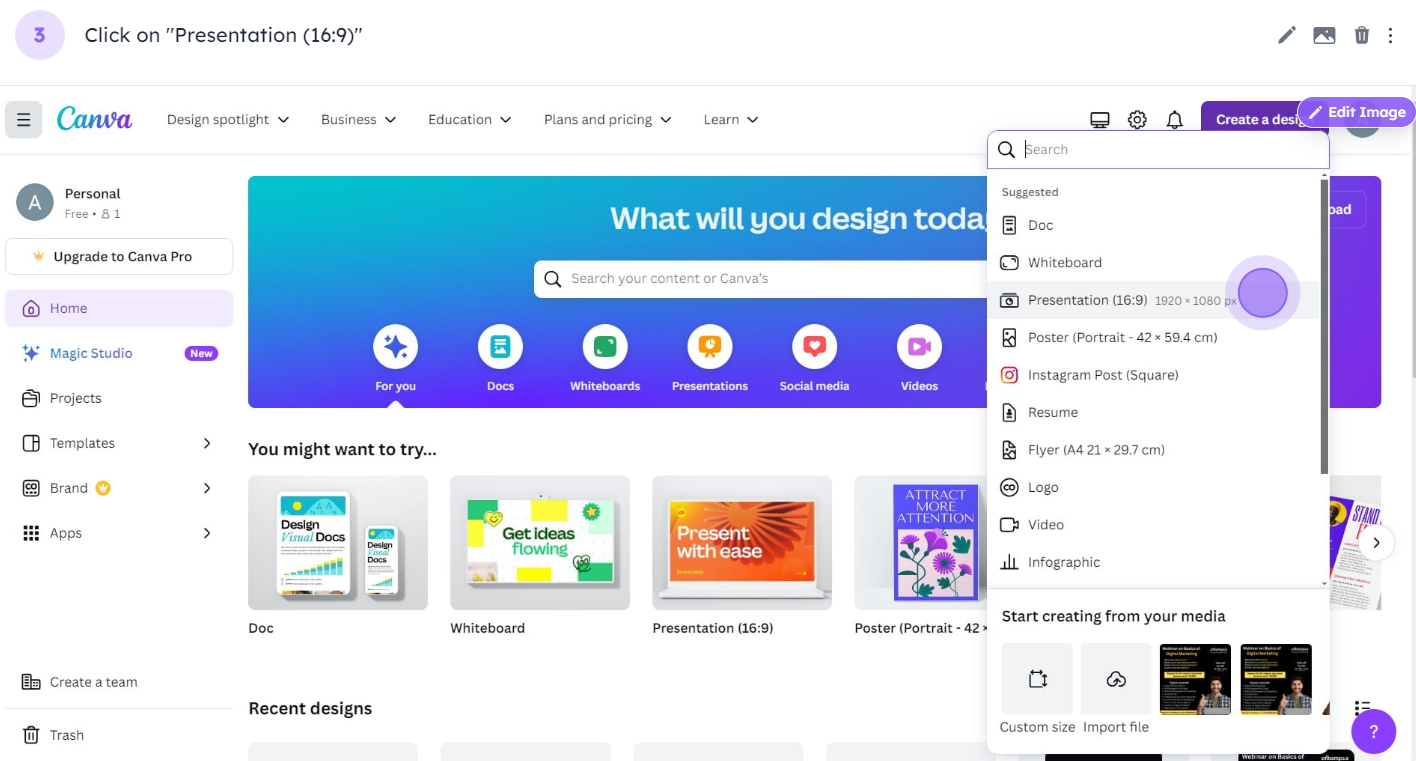Choose Presentation (16:9) from suggested list
1416x761 pixels.
click(x=1153, y=300)
